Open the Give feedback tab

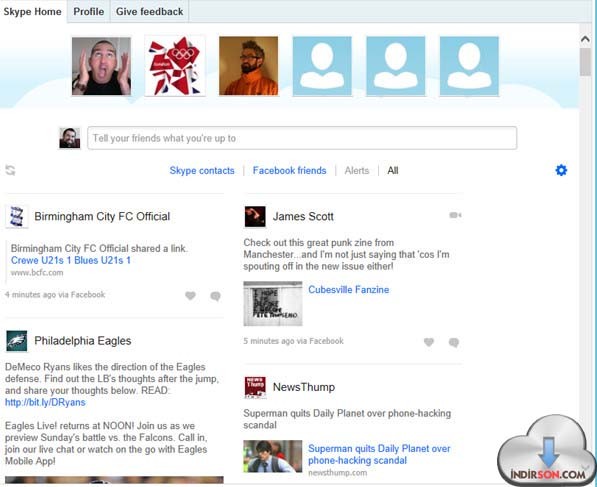click(x=150, y=11)
